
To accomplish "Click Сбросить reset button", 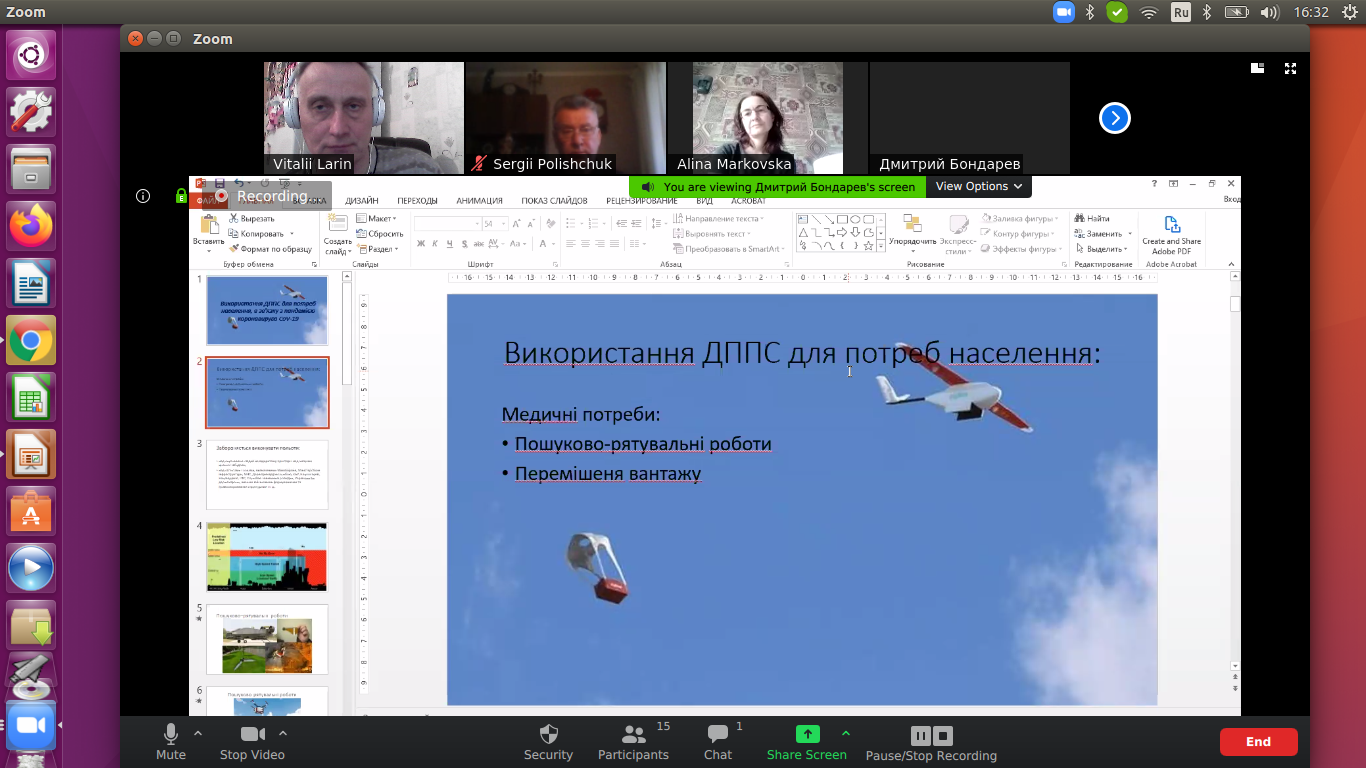I will coord(379,234).
